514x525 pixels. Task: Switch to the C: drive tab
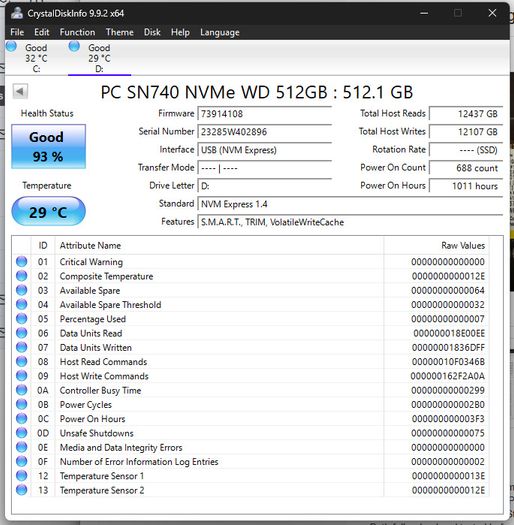[x=36, y=58]
